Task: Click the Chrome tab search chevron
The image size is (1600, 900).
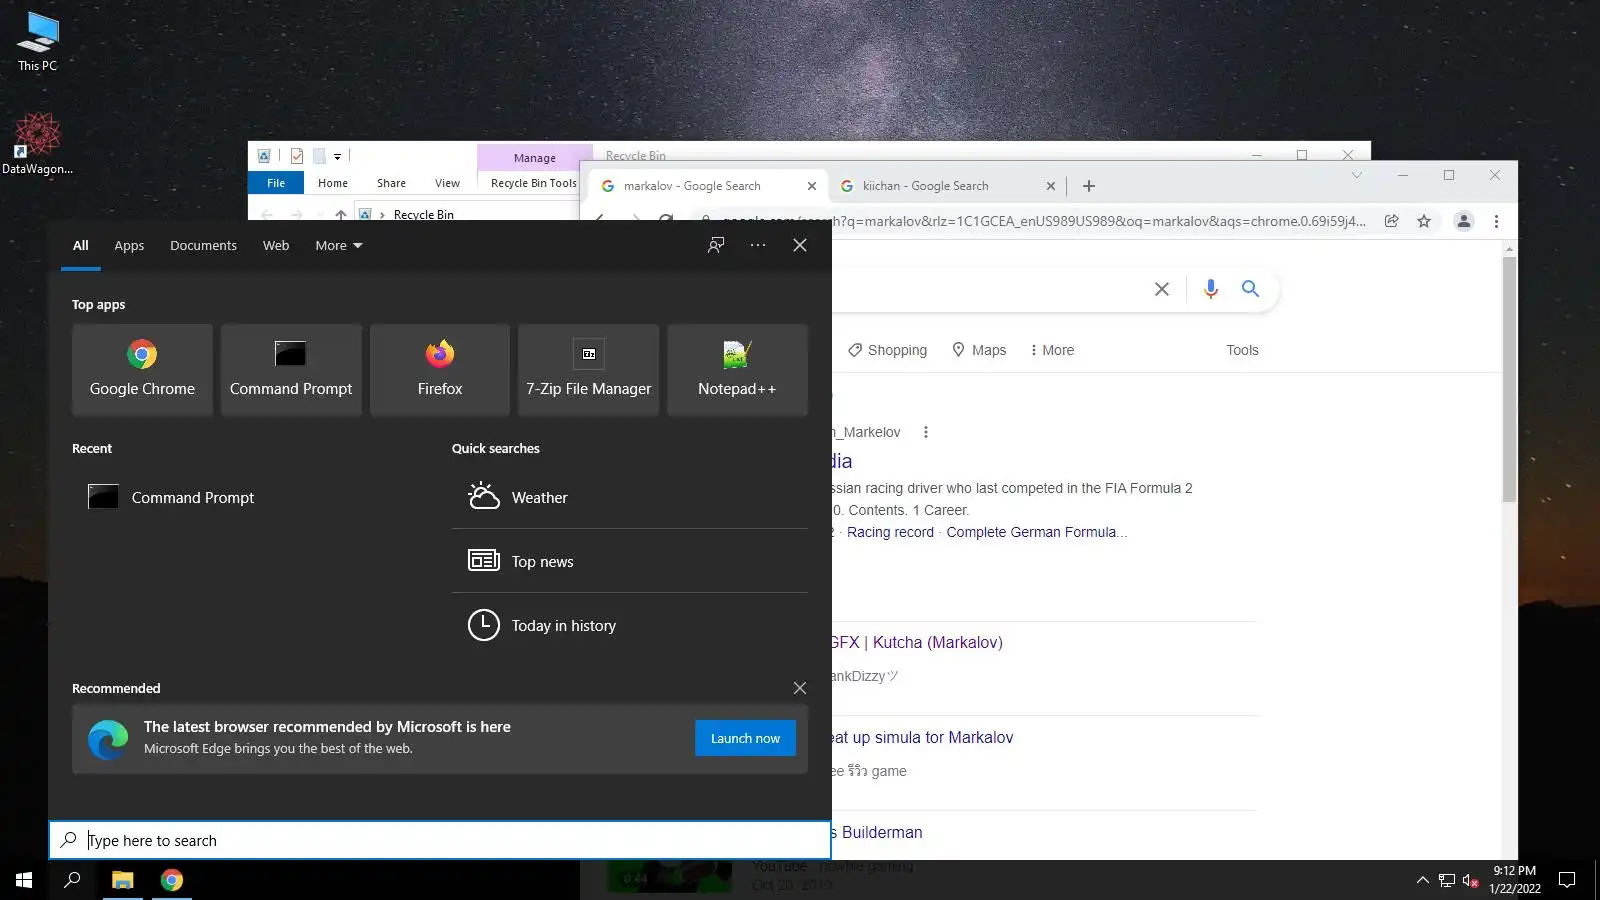Action: [x=1356, y=175]
